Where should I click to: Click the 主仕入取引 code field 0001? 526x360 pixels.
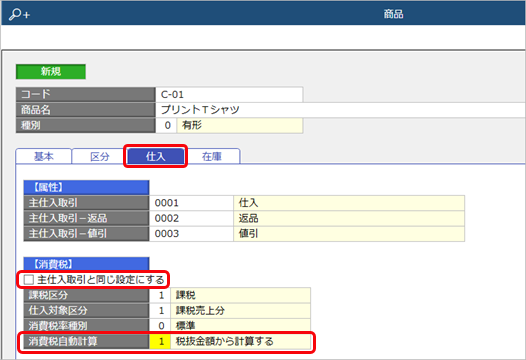coord(191,203)
